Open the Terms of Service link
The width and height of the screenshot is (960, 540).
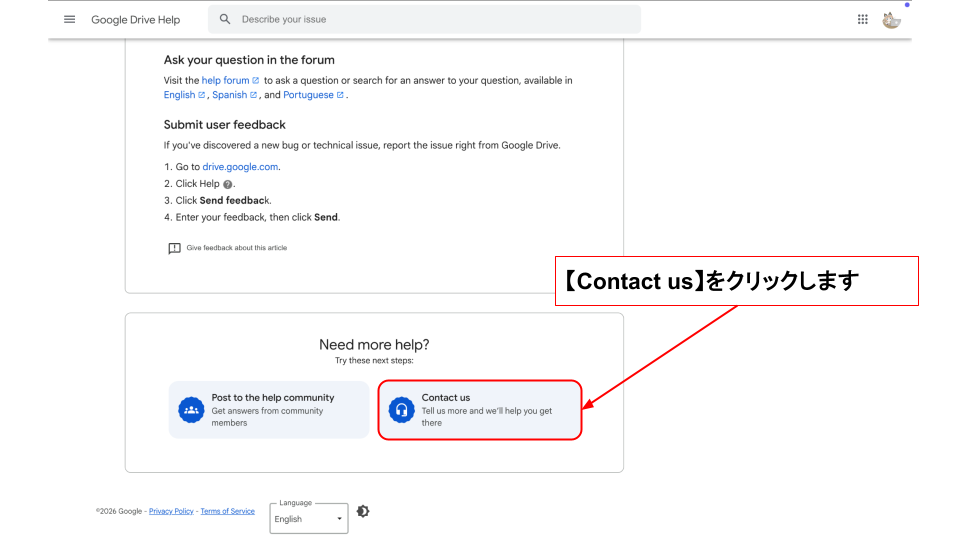point(227,511)
